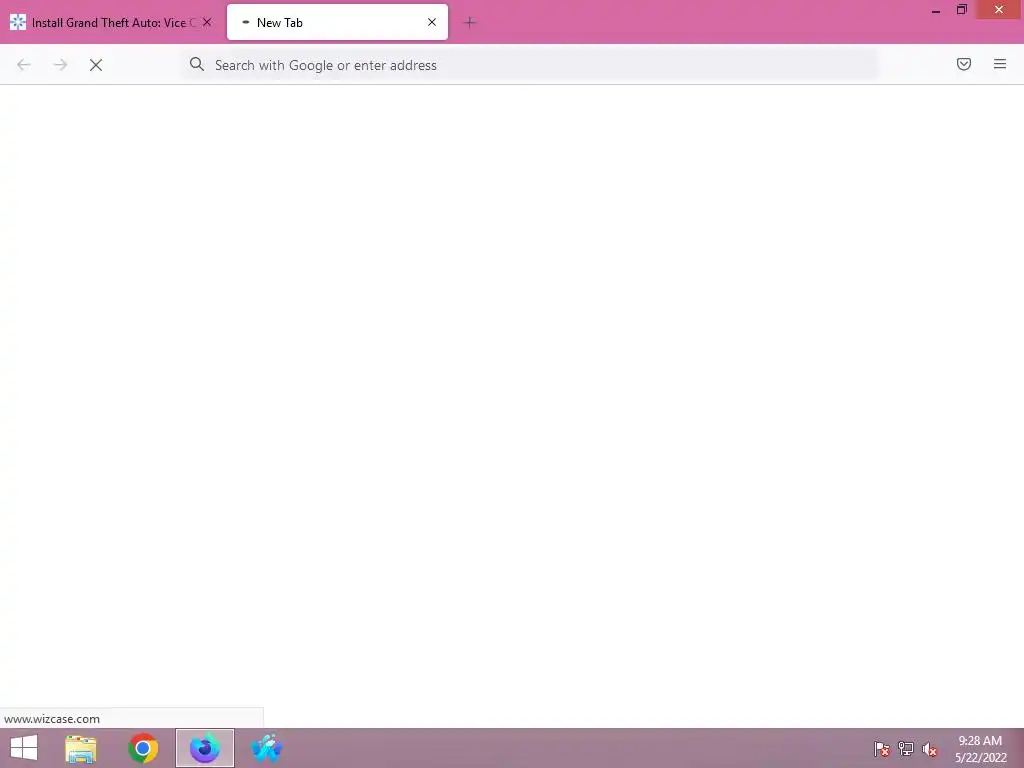Close the Install Grand Theft Auto tab
The image size is (1024, 768).
point(207,22)
